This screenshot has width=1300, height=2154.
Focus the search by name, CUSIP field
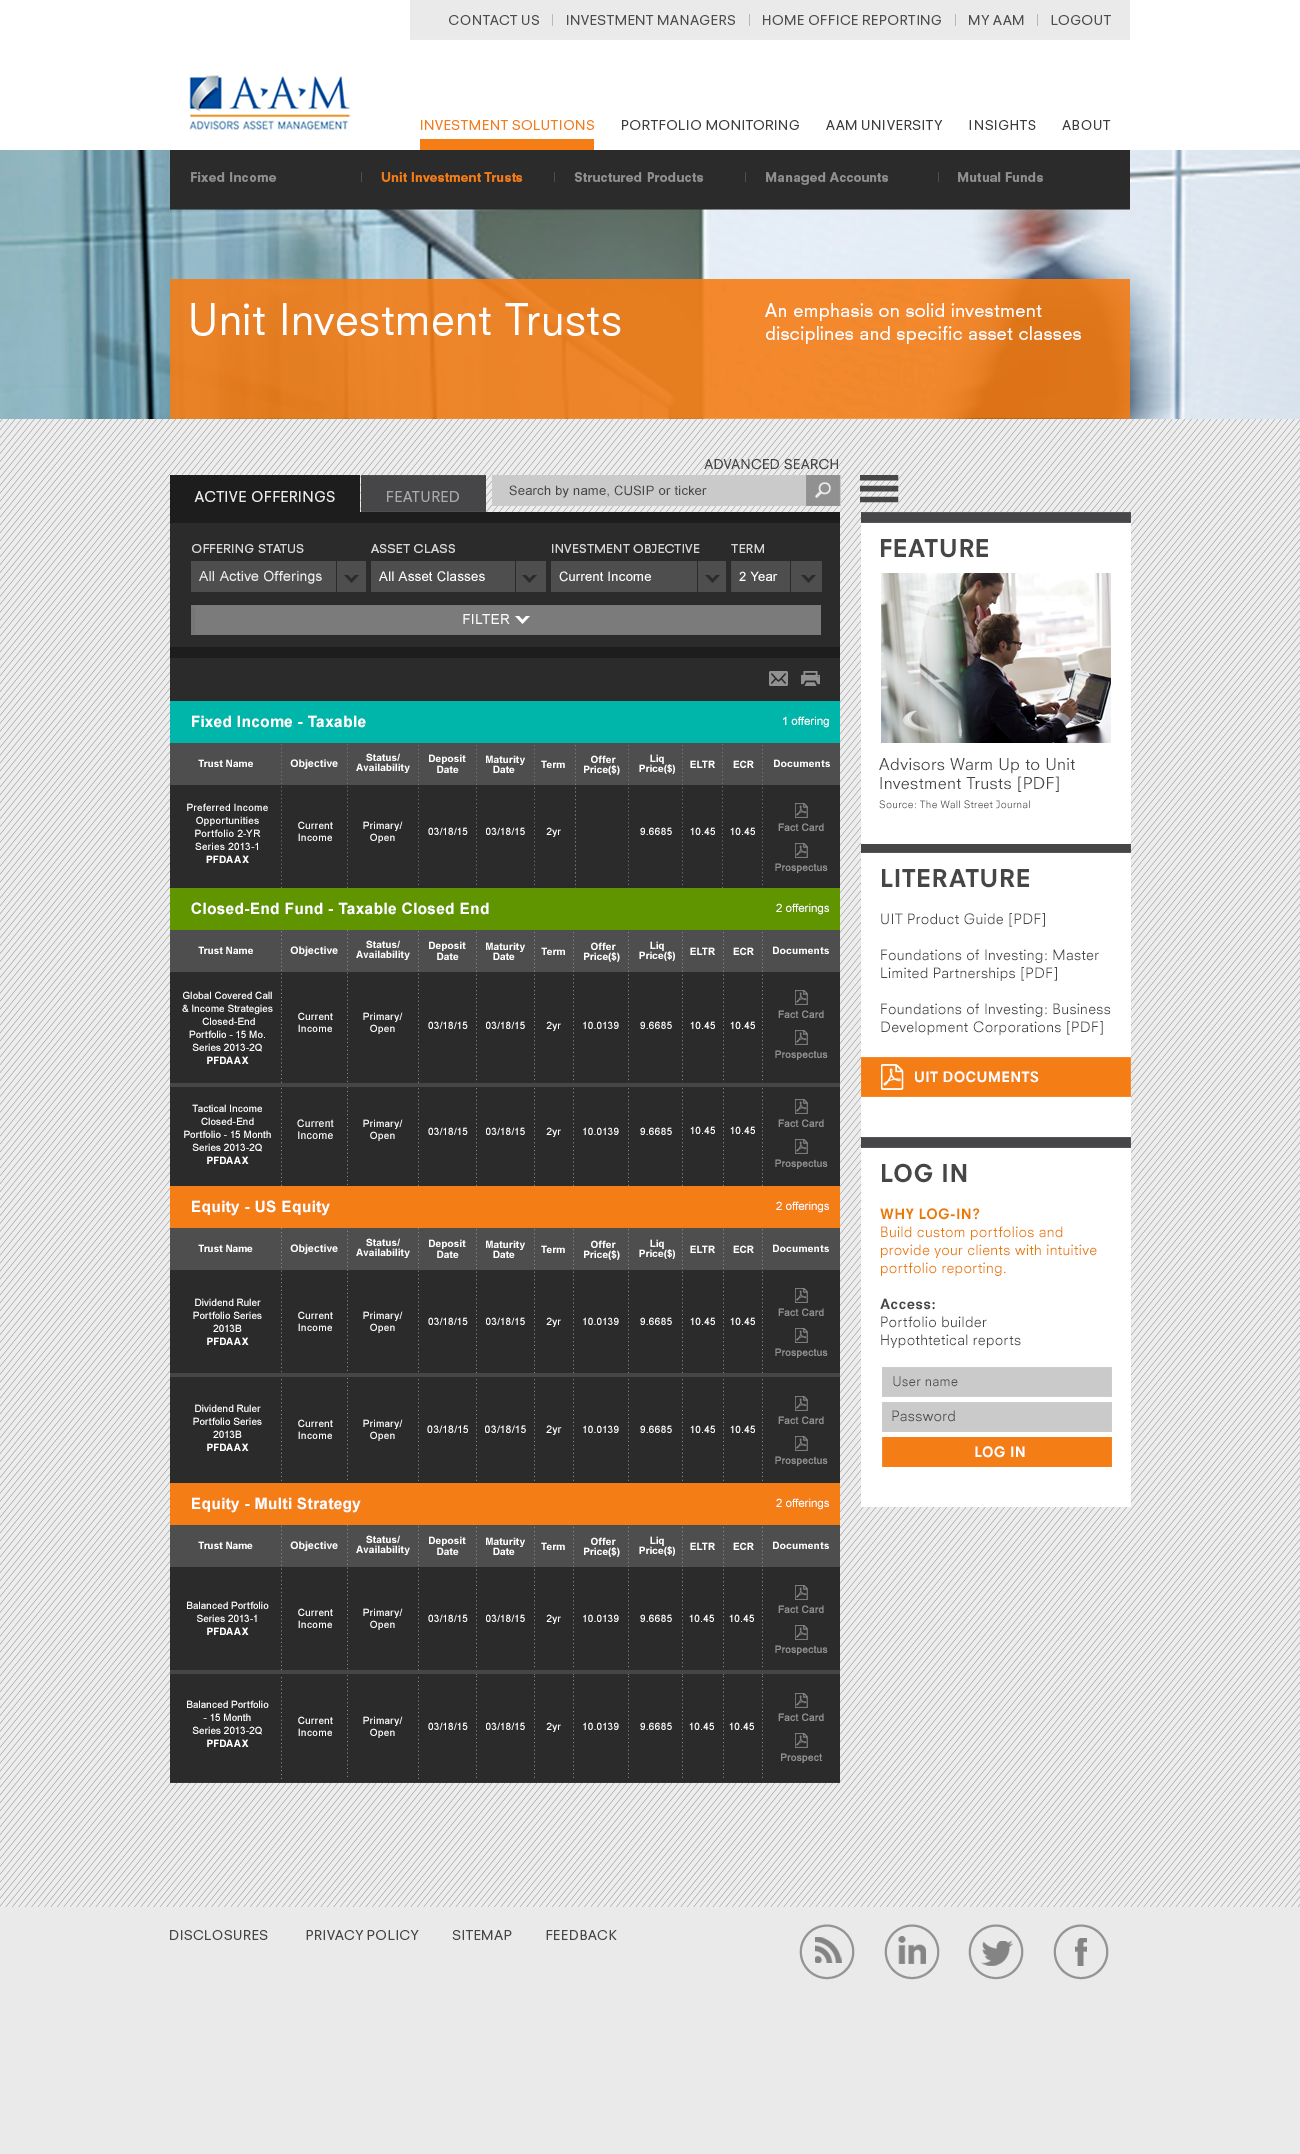(649, 490)
